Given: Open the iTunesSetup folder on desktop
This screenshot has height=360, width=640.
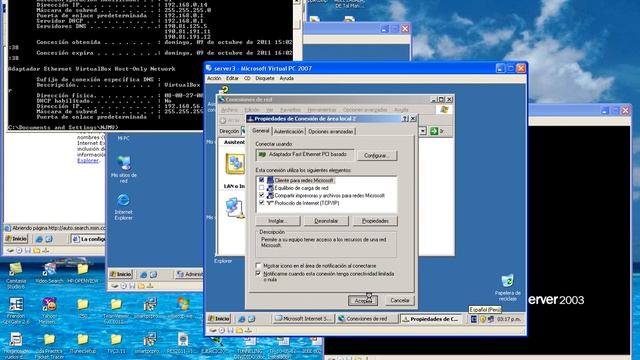Looking at the screenshot, I should pos(82,344).
